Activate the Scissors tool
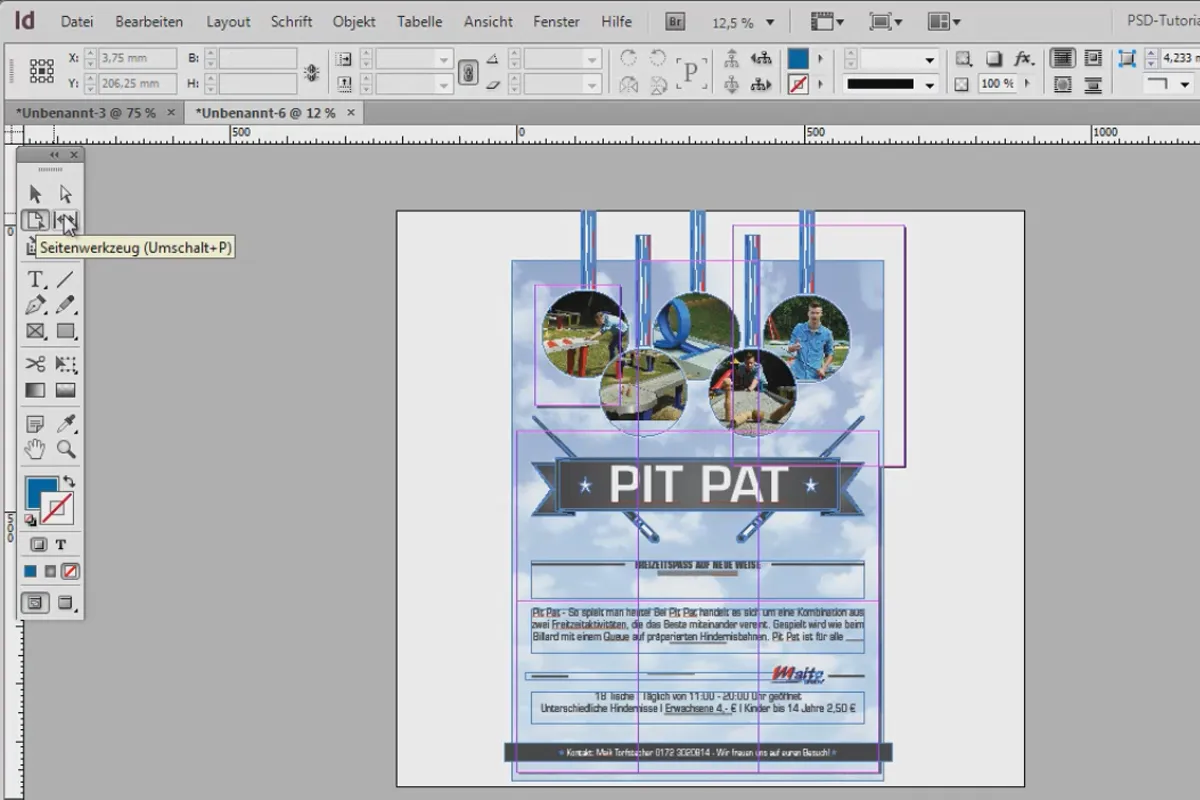The image size is (1200, 800). 36,363
